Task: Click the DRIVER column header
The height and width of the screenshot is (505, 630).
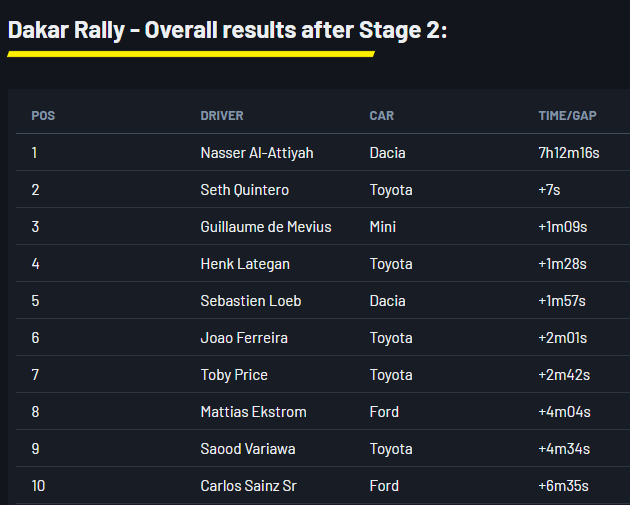Action: pos(222,116)
